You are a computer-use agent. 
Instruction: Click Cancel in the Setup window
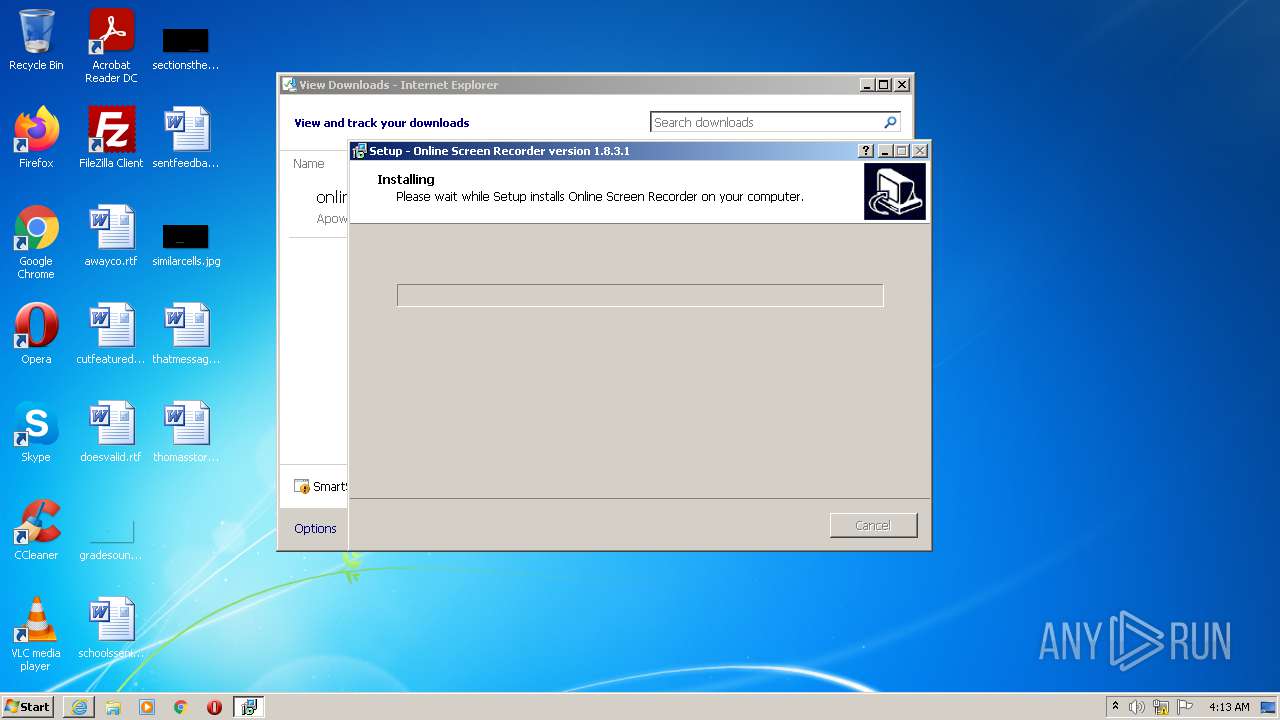873,525
